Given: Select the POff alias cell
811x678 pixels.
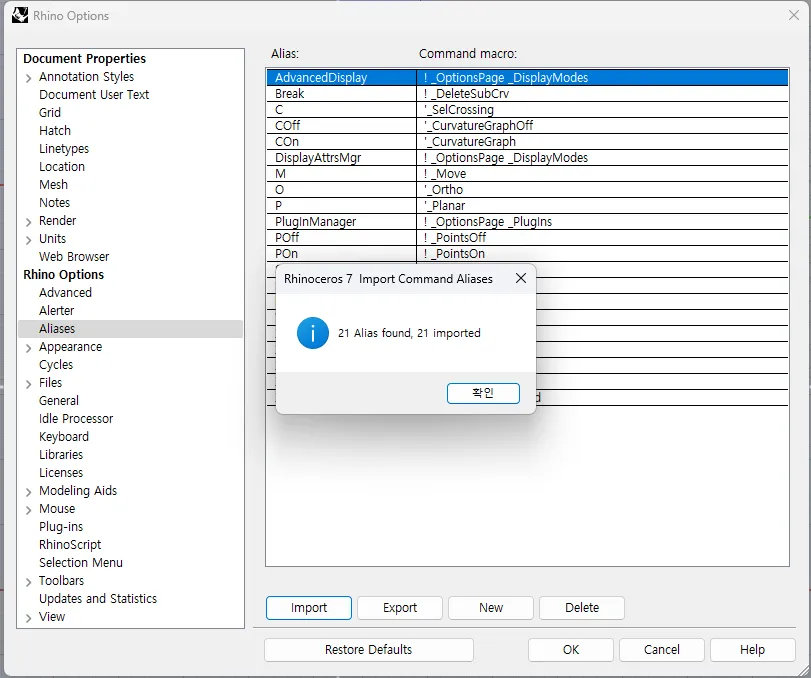Looking at the screenshot, I should [x=341, y=238].
